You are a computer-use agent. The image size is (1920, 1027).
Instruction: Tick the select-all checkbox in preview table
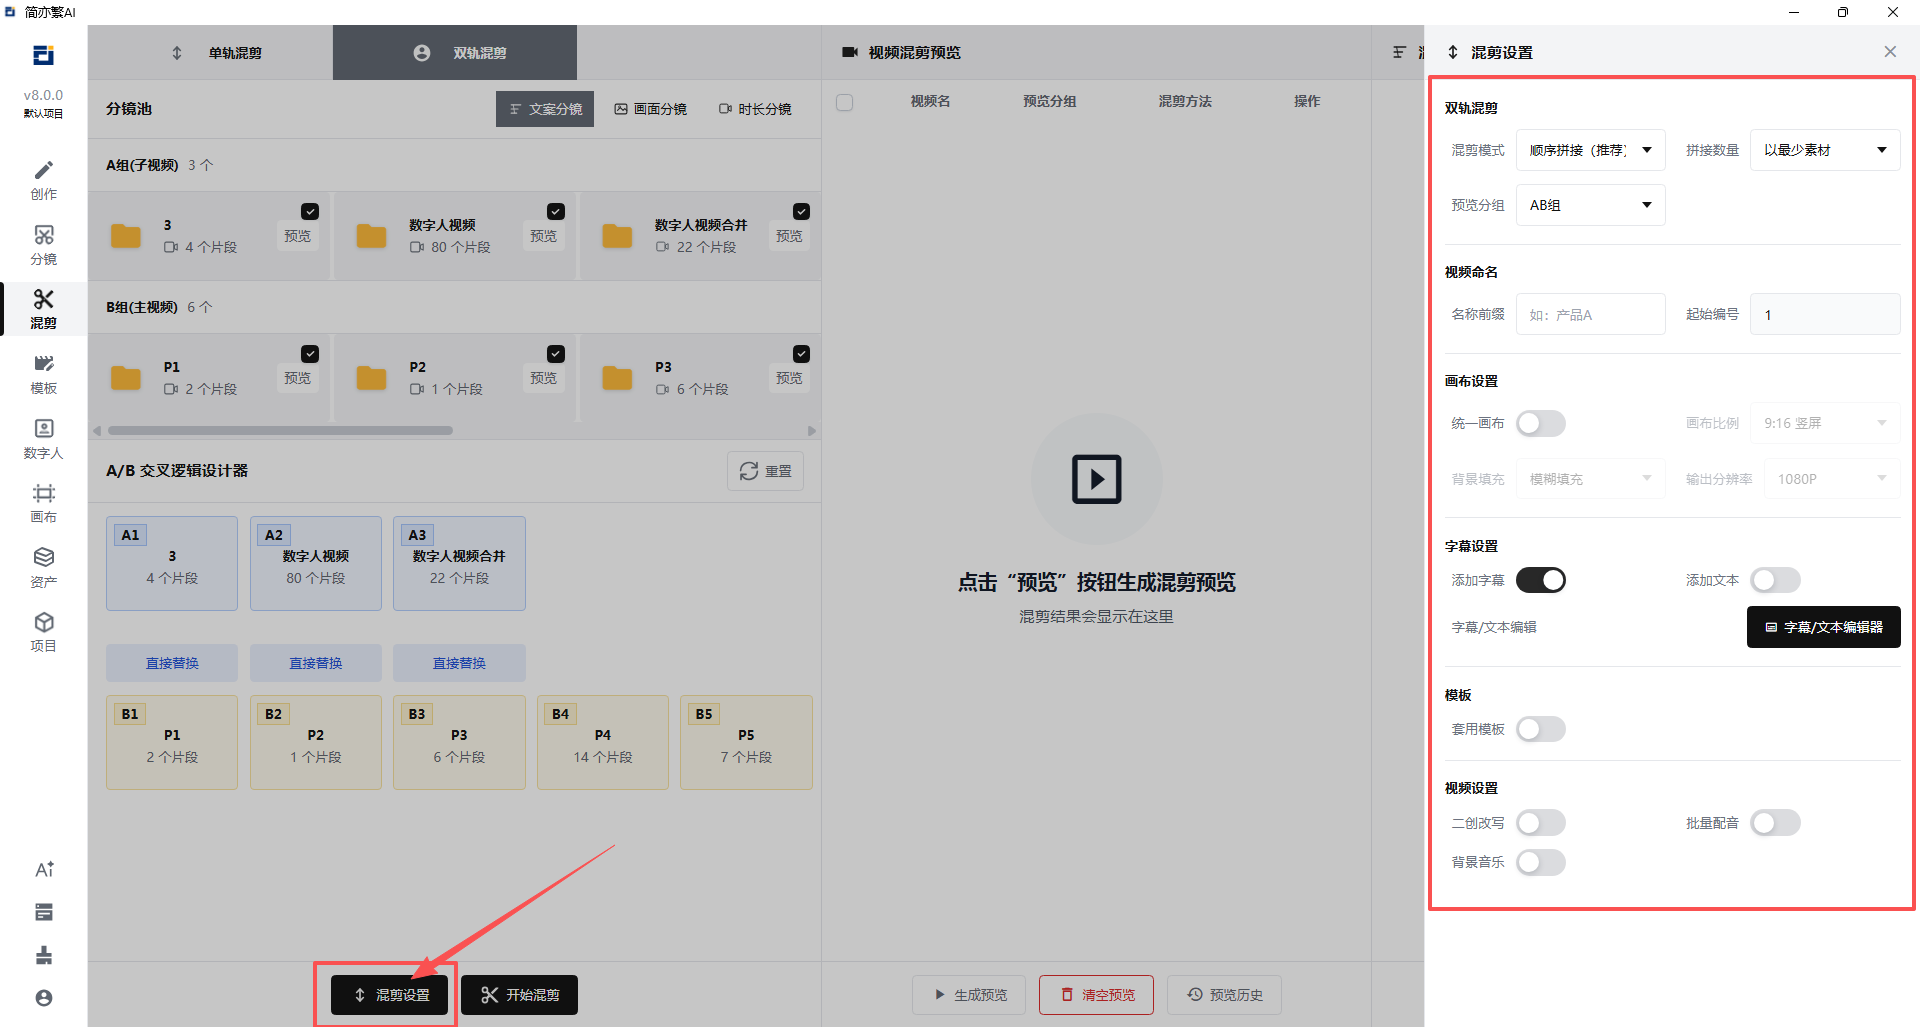tap(845, 102)
